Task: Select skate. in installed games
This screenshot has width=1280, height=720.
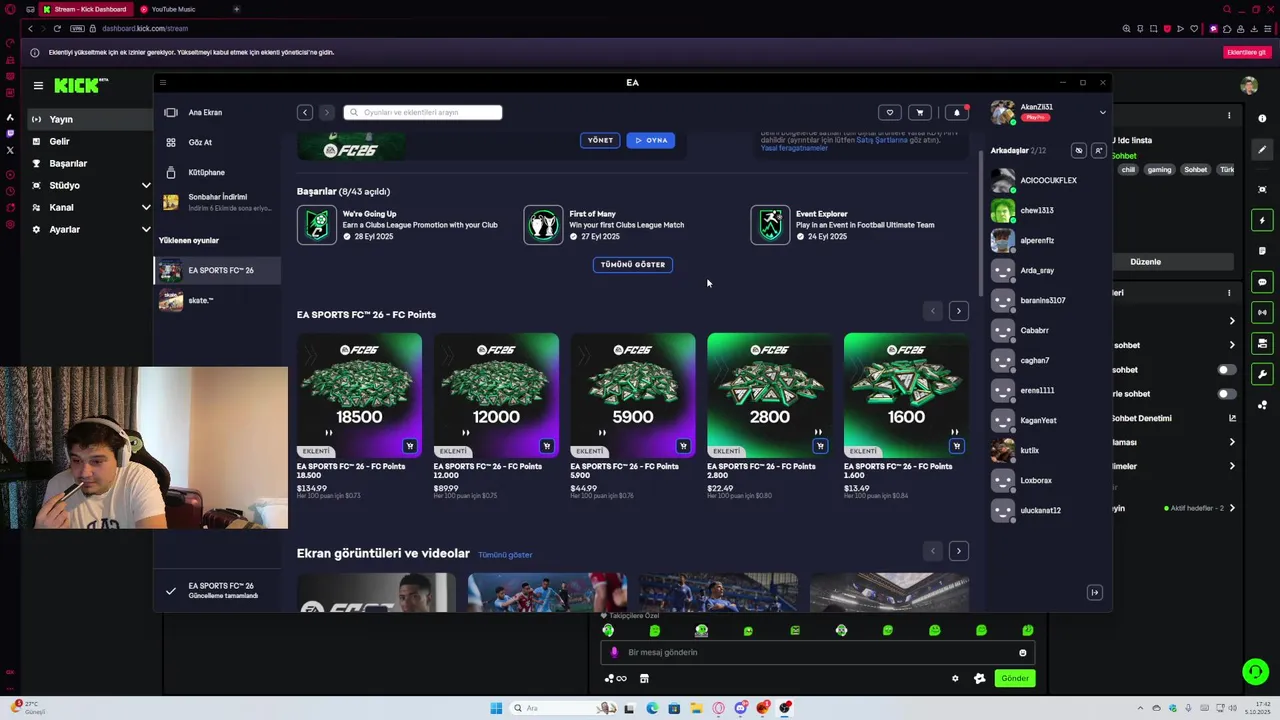Action: point(217,300)
